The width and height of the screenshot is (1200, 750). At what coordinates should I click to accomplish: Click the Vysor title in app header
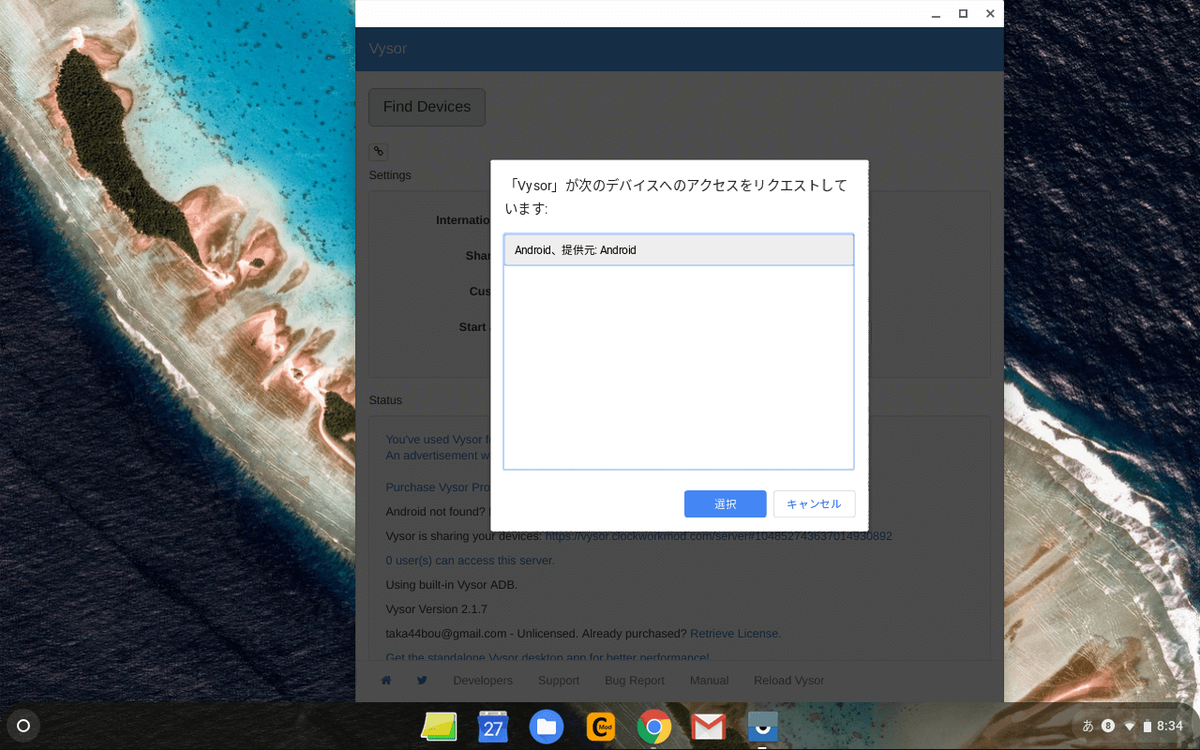point(388,49)
